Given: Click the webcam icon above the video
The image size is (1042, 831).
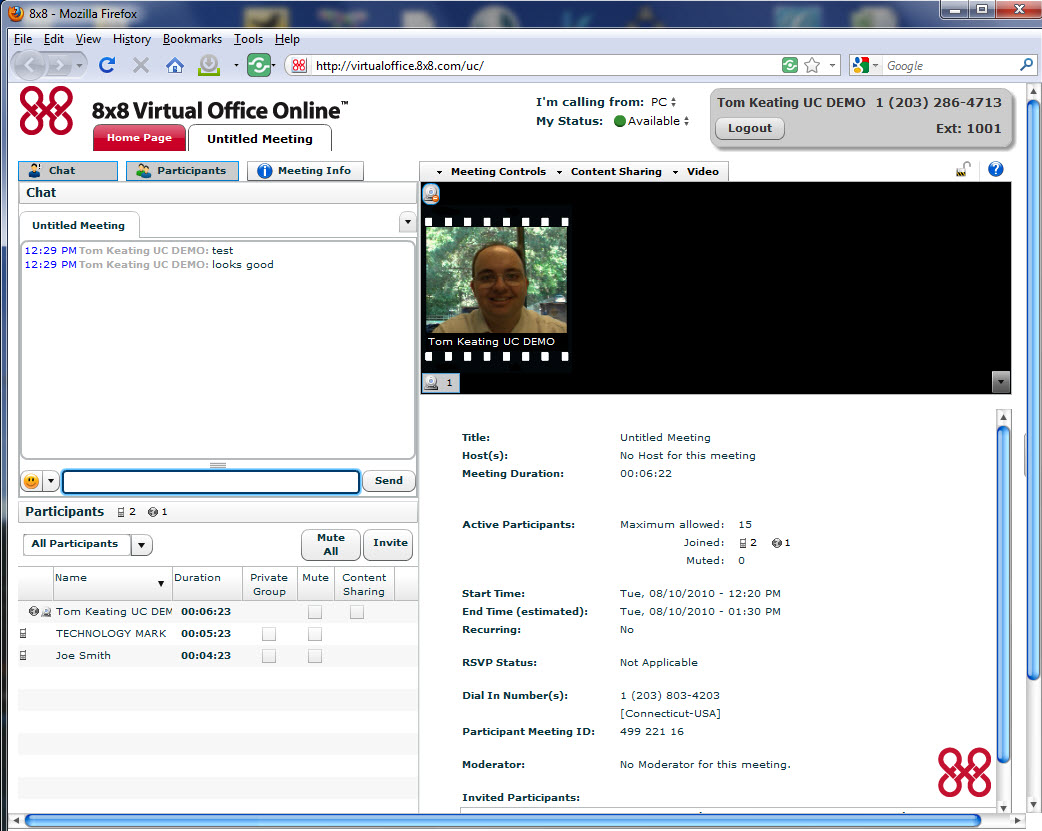Looking at the screenshot, I should (431, 194).
